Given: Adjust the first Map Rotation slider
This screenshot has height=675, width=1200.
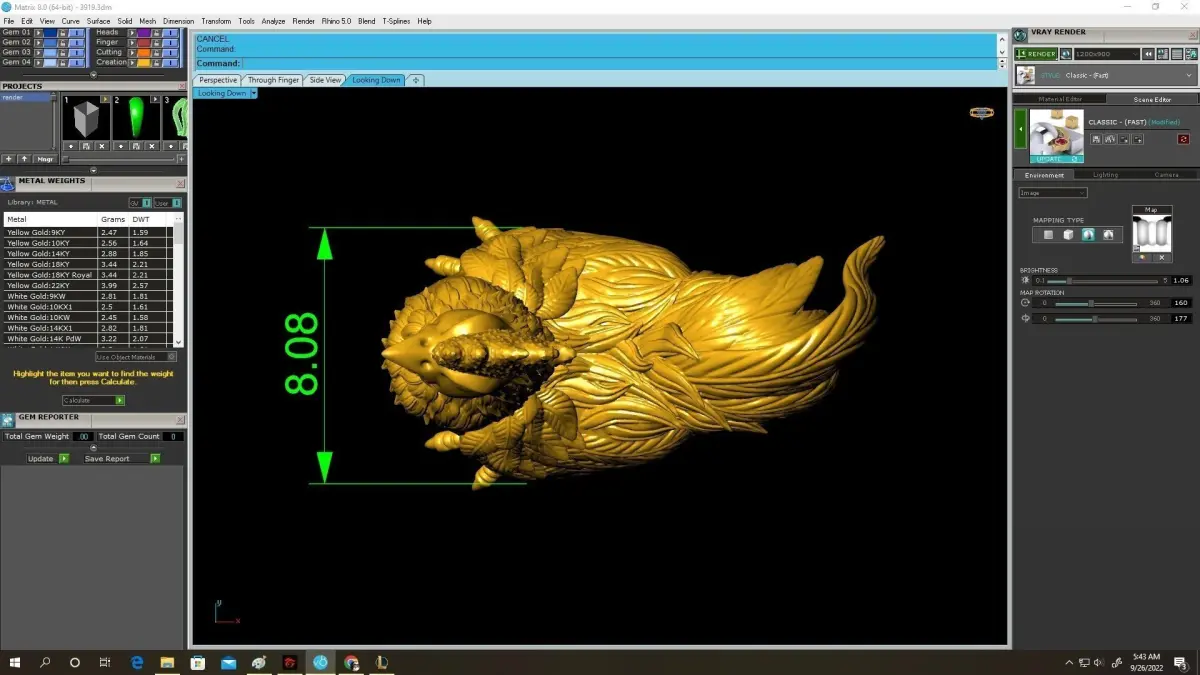Looking at the screenshot, I should click(x=1095, y=303).
